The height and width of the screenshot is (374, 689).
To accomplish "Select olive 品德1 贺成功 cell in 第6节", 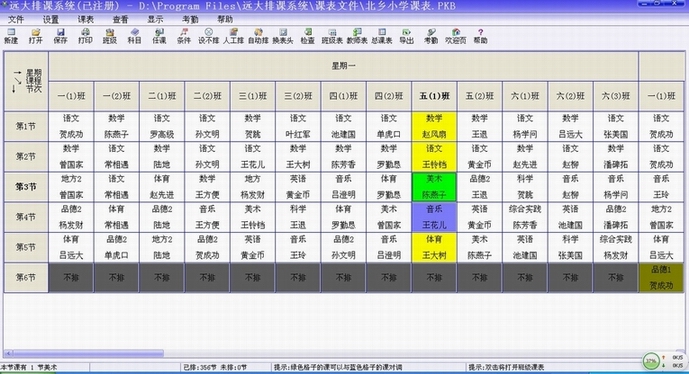I will (661, 277).
